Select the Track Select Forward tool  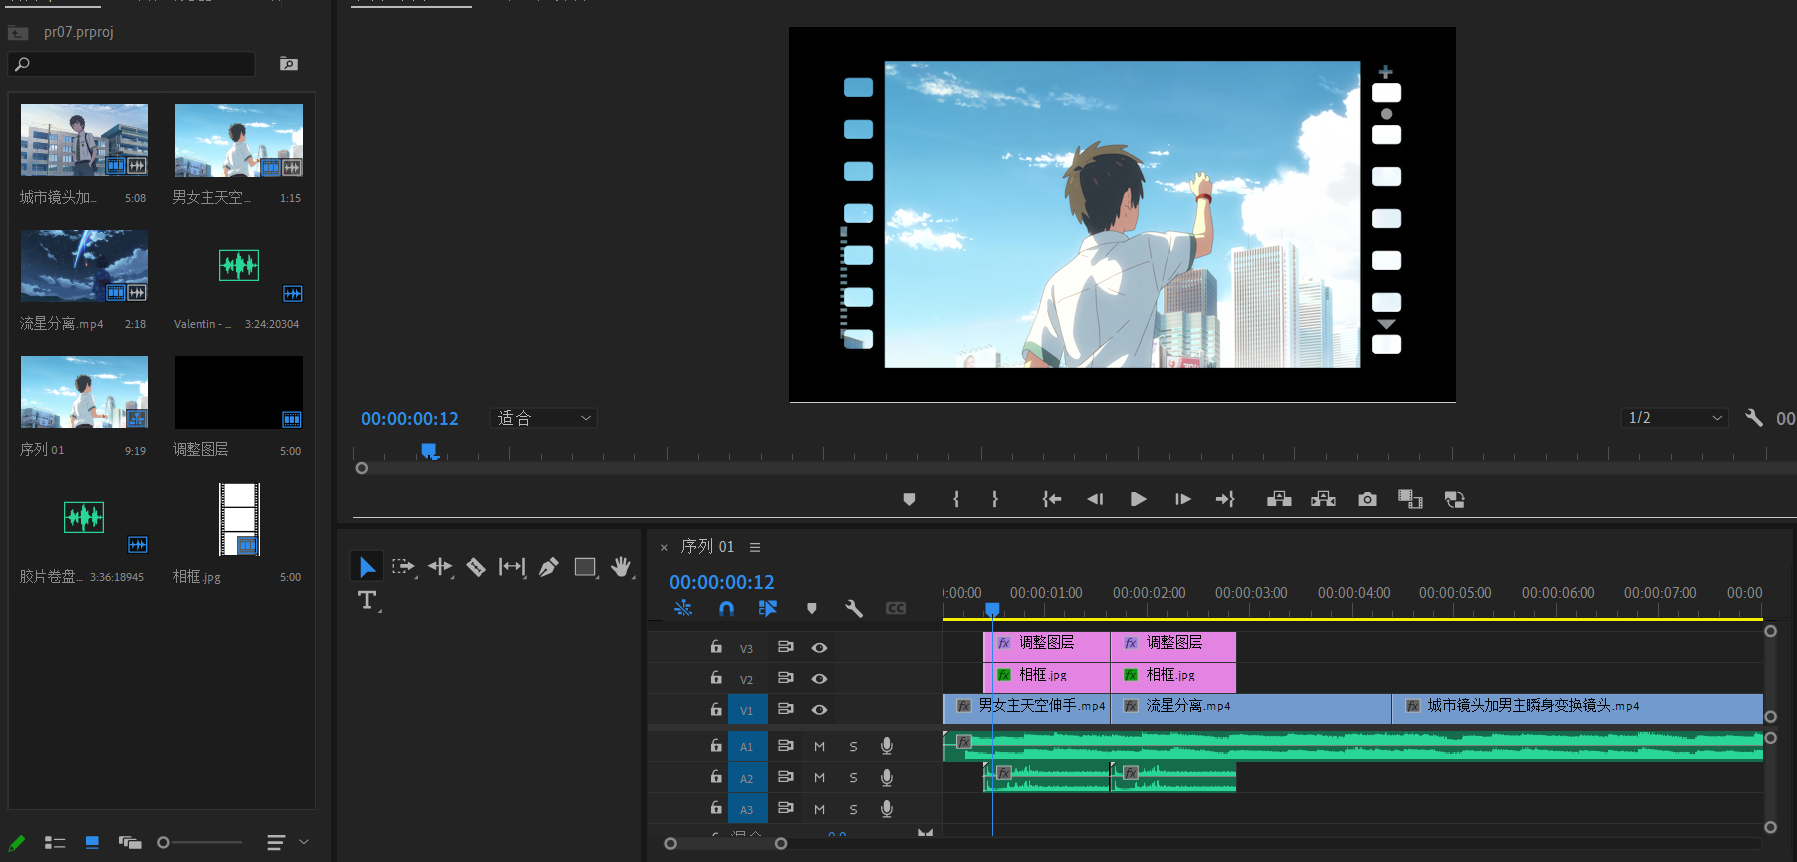click(403, 567)
